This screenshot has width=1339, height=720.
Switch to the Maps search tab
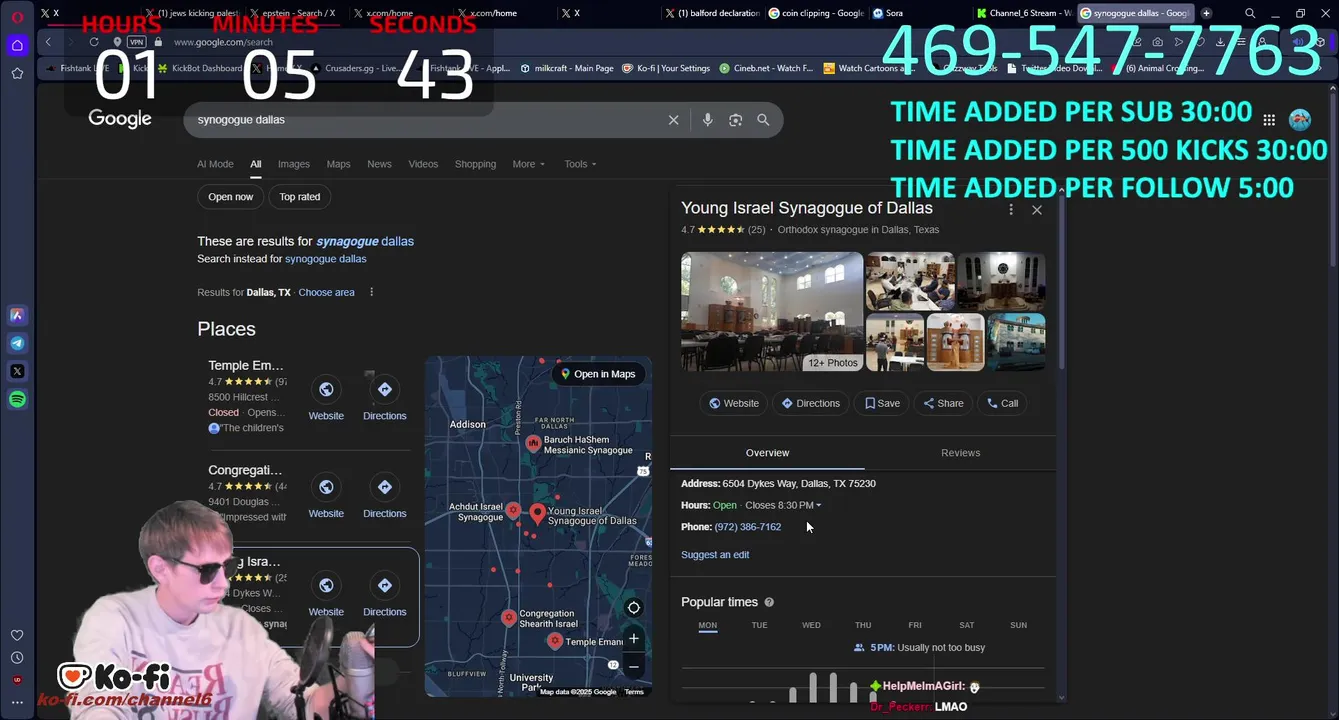pos(339,164)
